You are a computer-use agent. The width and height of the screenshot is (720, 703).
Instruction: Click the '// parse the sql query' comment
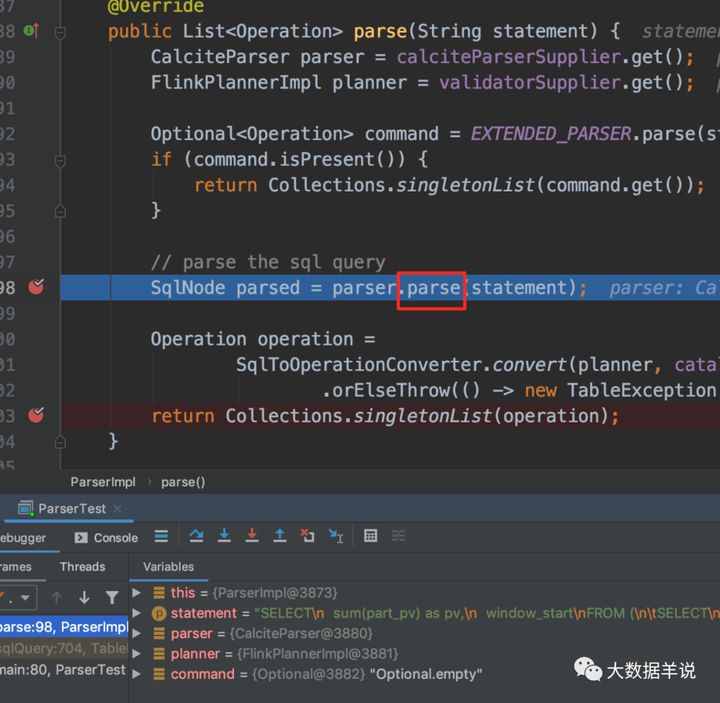click(268, 262)
